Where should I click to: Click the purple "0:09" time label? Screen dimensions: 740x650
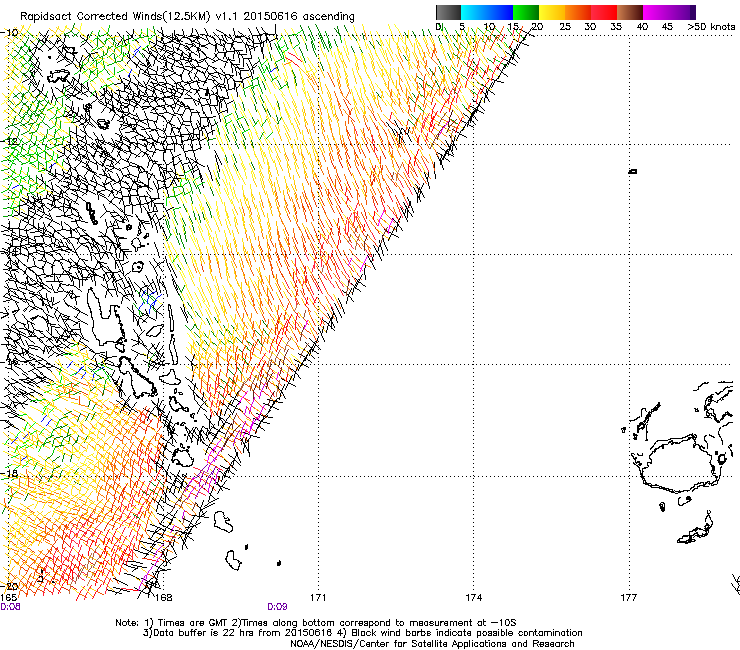point(278,607)
